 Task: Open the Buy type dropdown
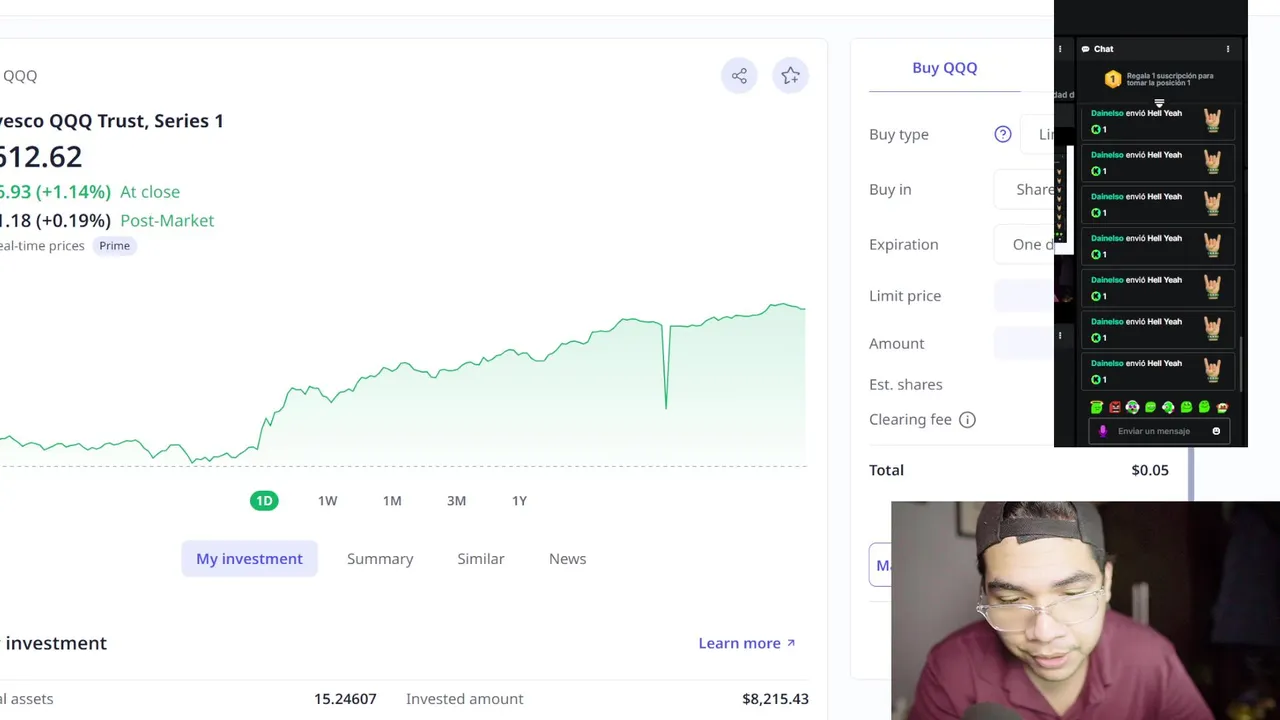coord(1037,134)
